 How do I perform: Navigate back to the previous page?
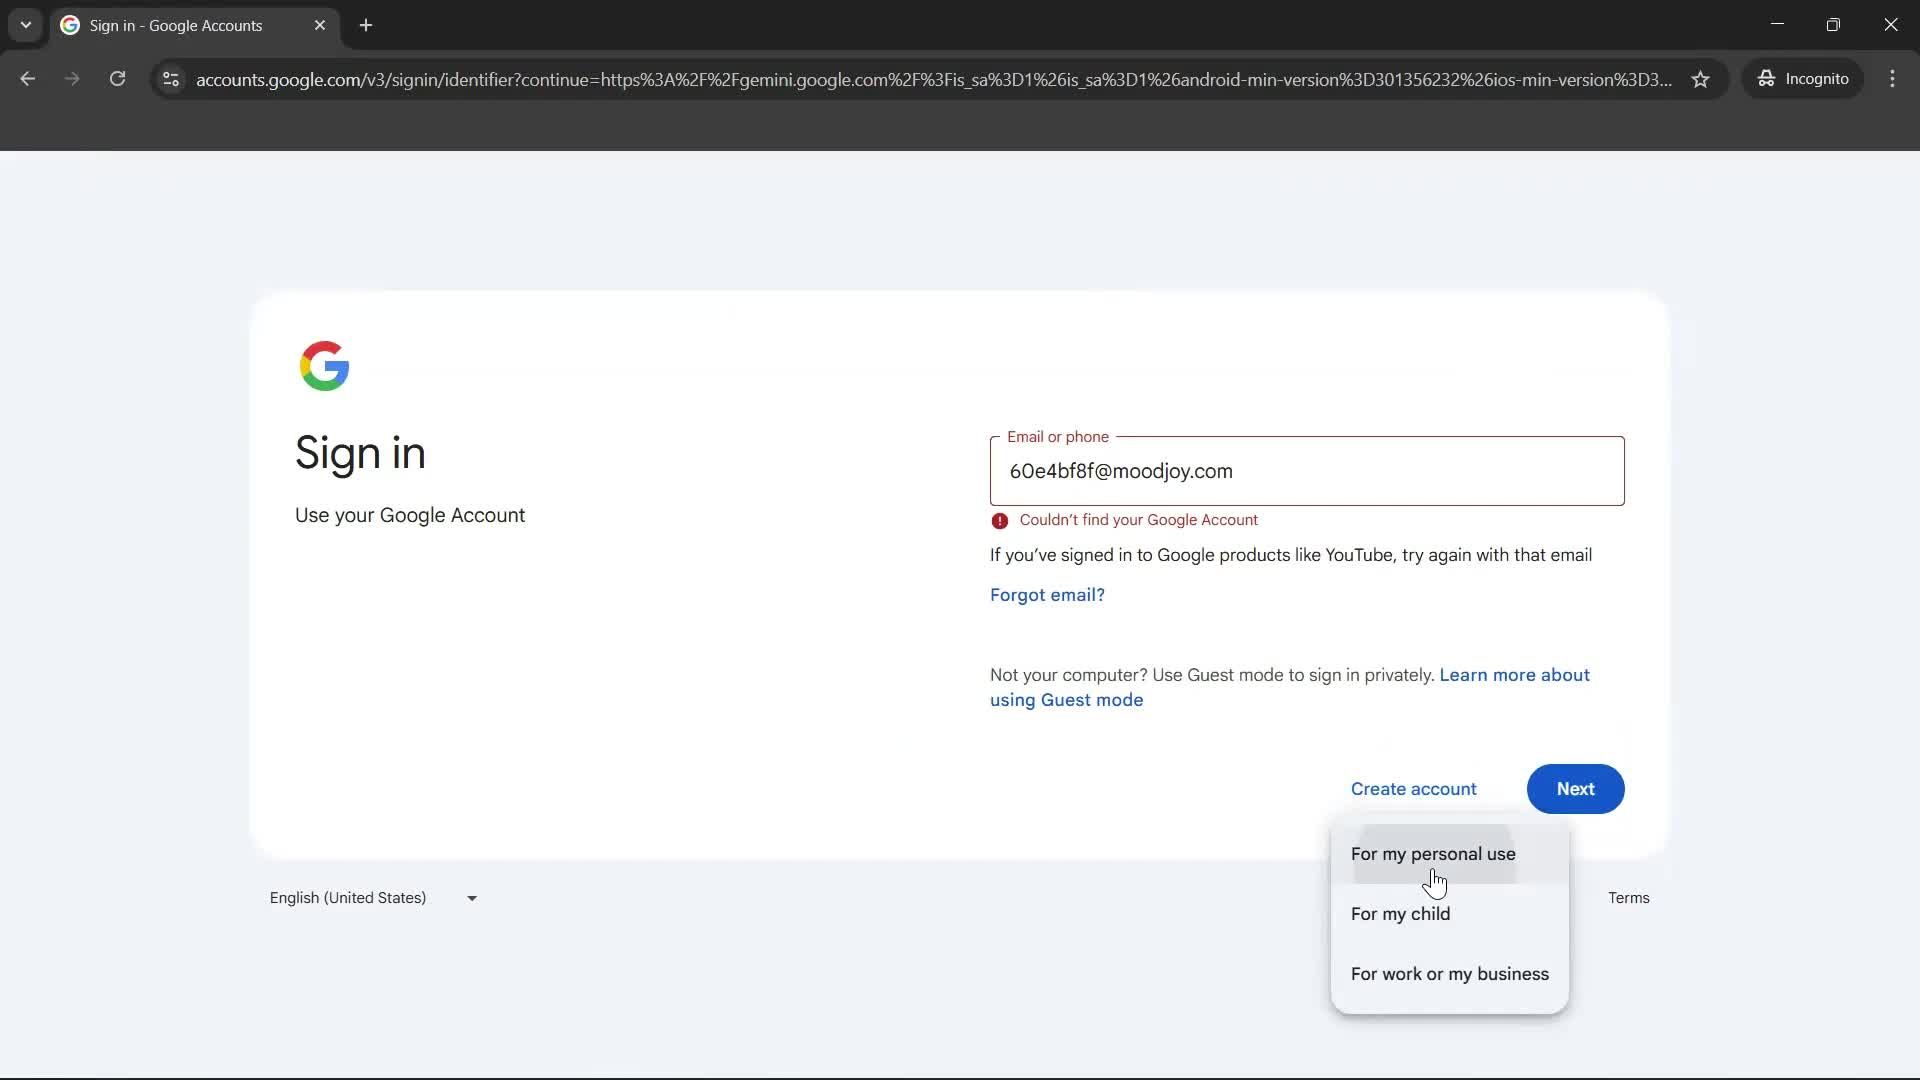[27, 79]
